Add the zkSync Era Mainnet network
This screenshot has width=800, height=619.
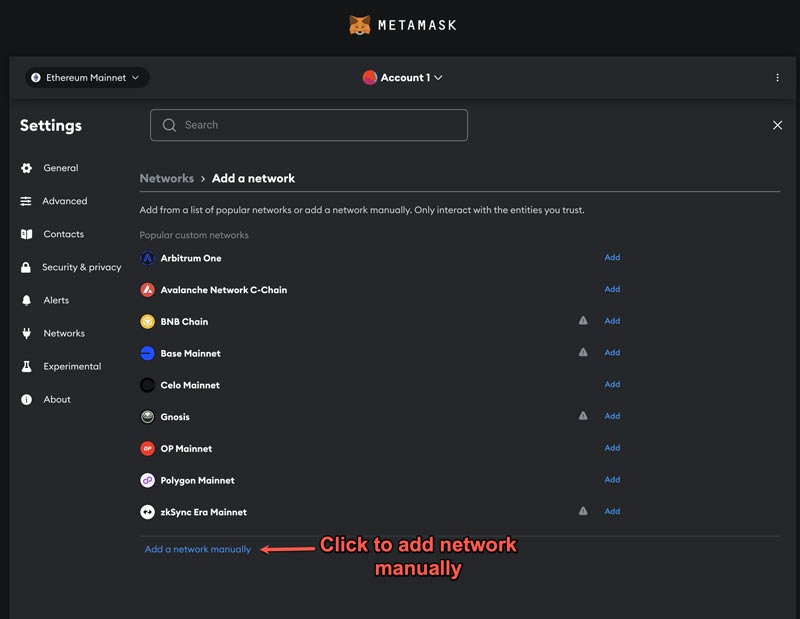[x=612, y=511]
